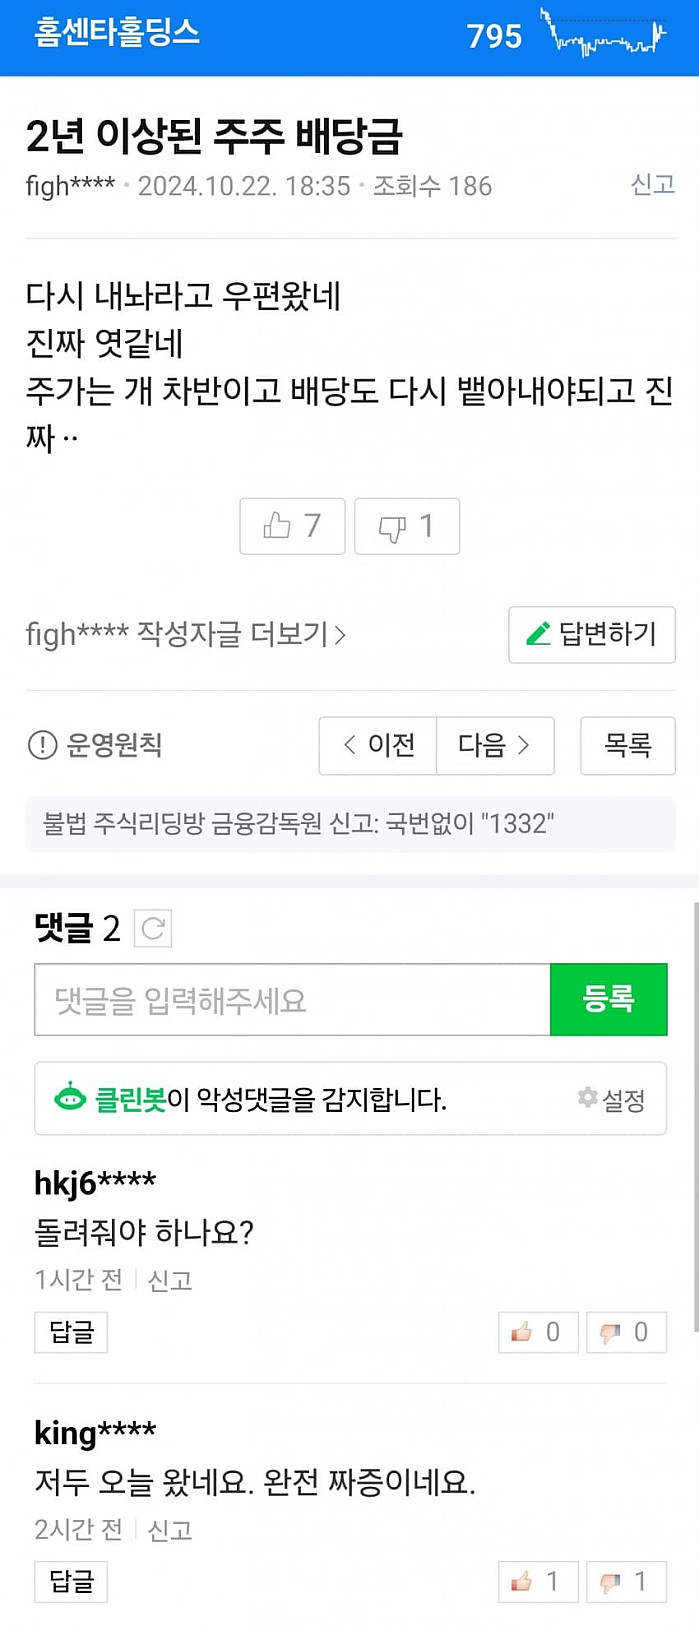Click the 목록 list button
The height and width of the screenshot is (1626, 699).
pyautogui.click(x=627, y=745)
